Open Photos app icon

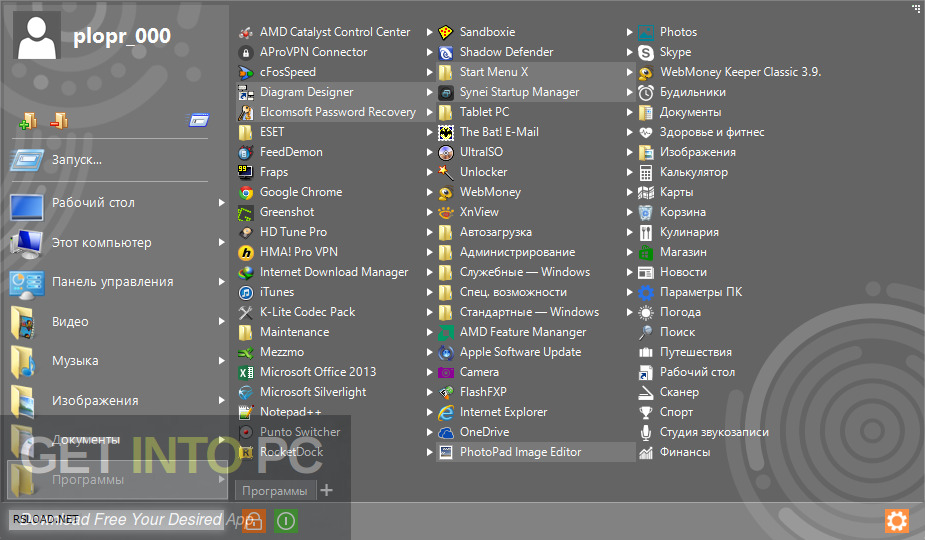point(646,32)
